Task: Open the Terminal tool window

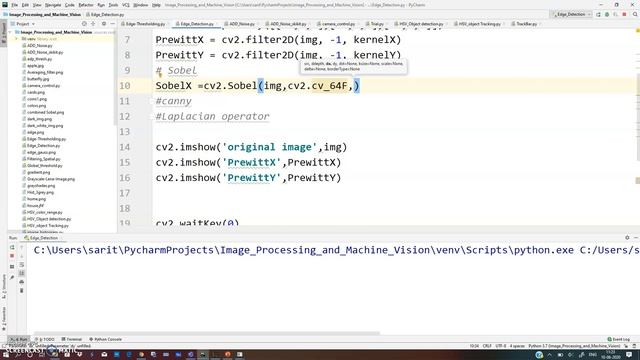Action: (72, 339)
